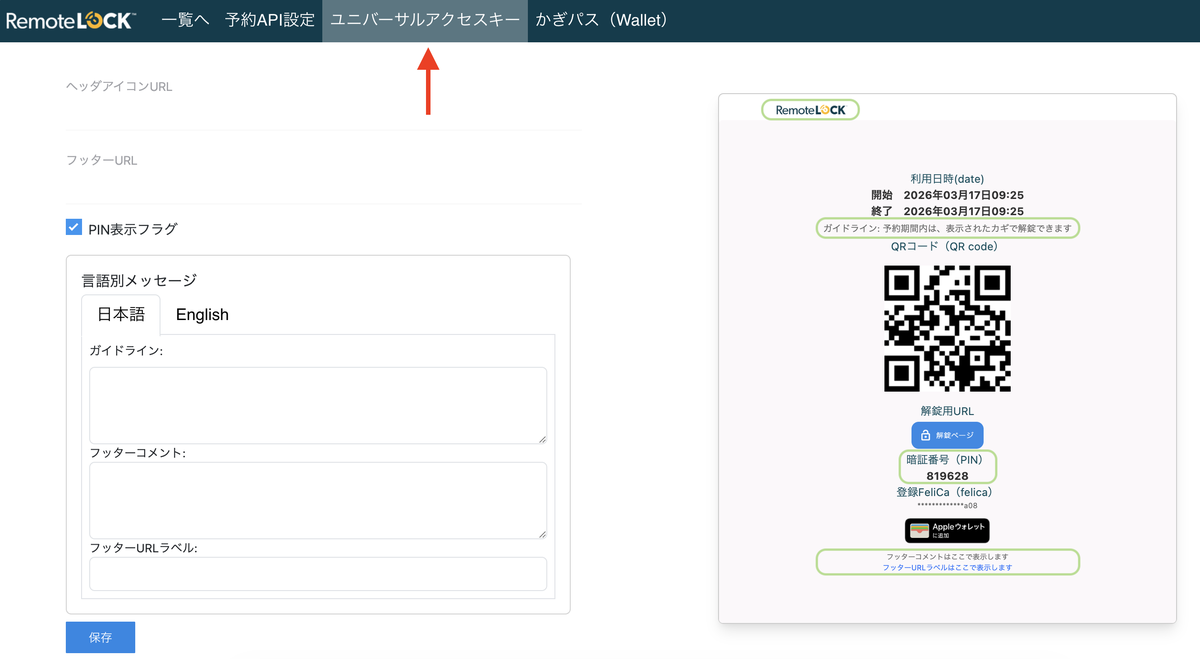Click the フッターURLラベルはここで表示します link

(x=947, y=567)
